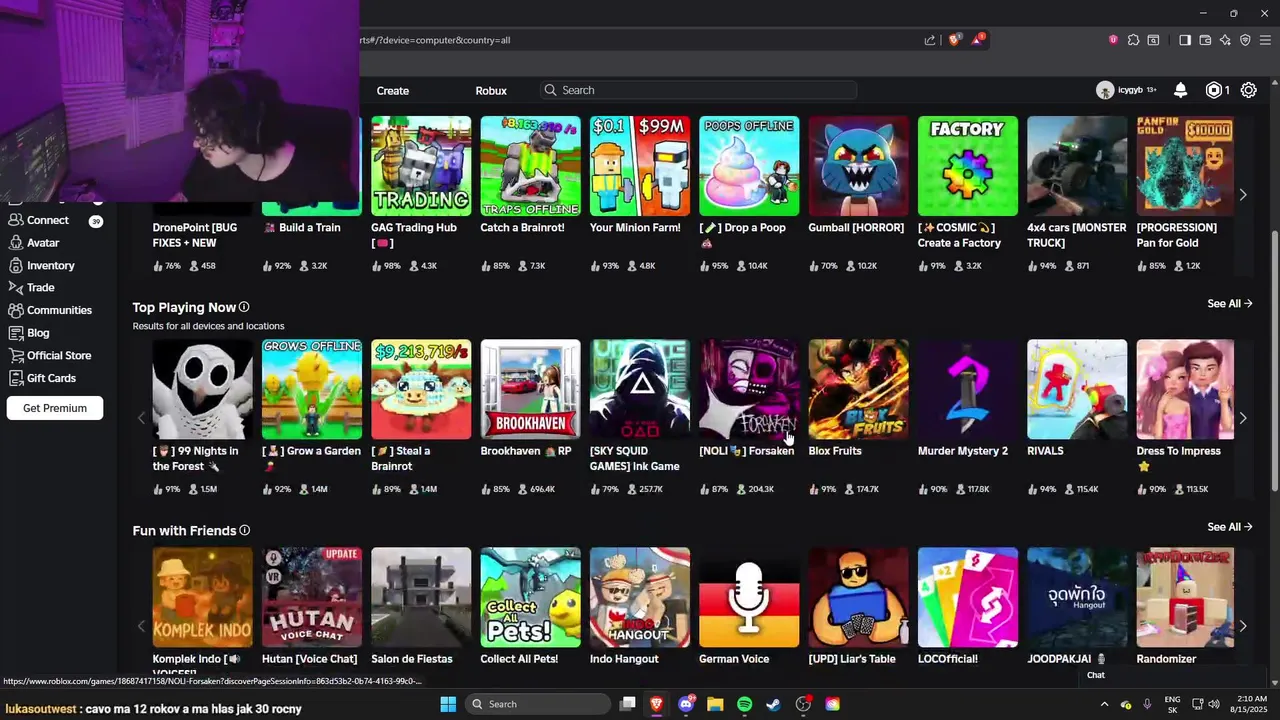Open the browser extensions puzzle icon

(x=1133, y=40)
